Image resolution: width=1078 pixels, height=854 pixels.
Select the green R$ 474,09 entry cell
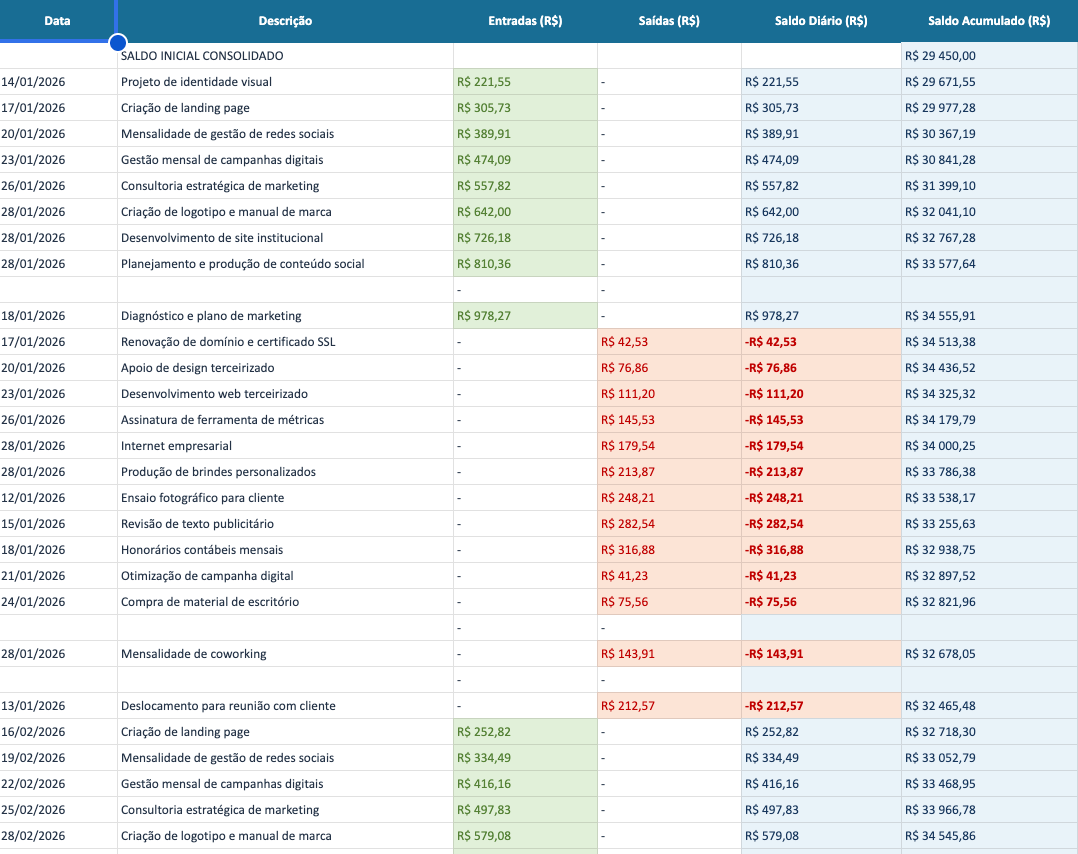525,160
